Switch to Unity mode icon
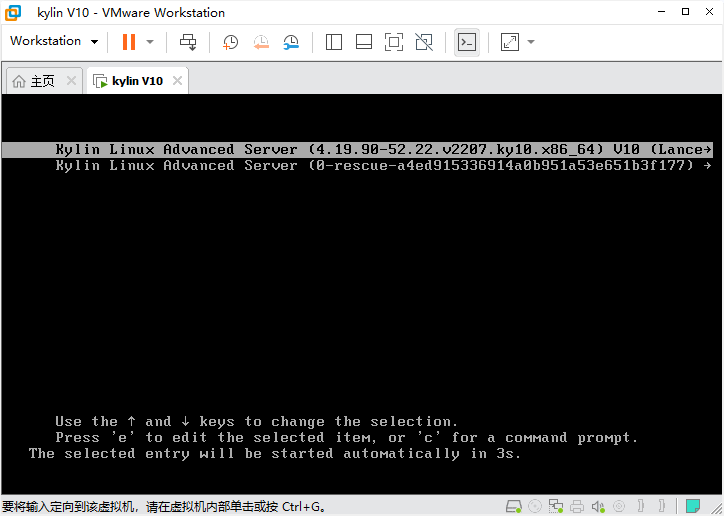The height and width of the screenshot is (516, 724). click(424, 42)
